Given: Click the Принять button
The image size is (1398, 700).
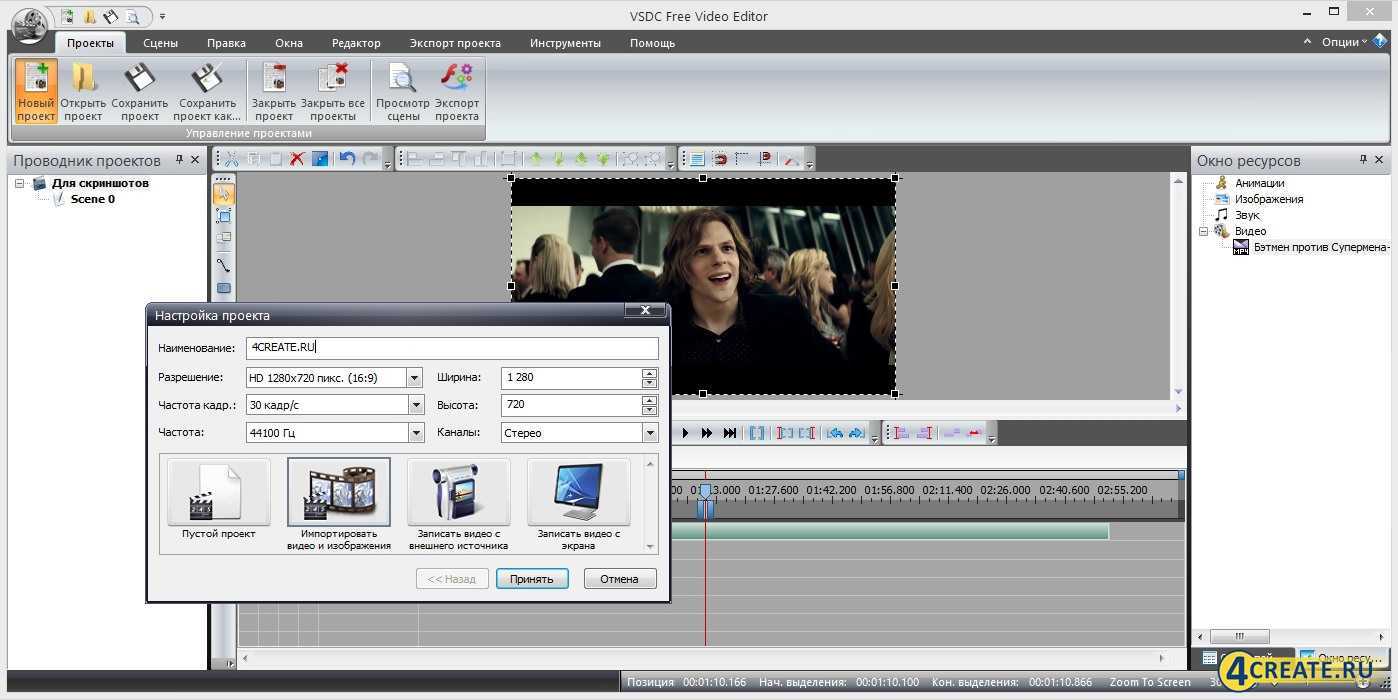Looking at the screenshot, I should 532,578.
